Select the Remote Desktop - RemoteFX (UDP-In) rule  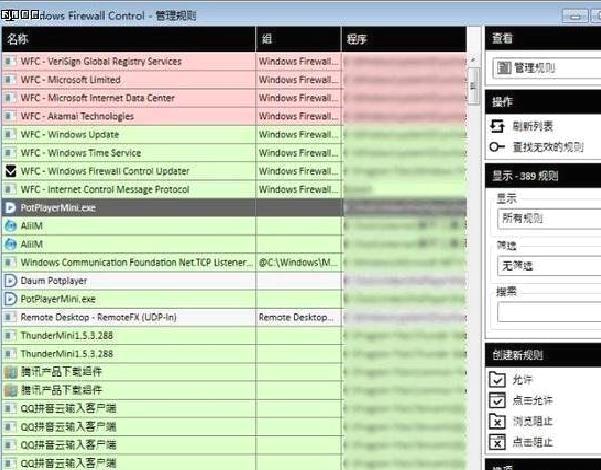pos(234,317)
